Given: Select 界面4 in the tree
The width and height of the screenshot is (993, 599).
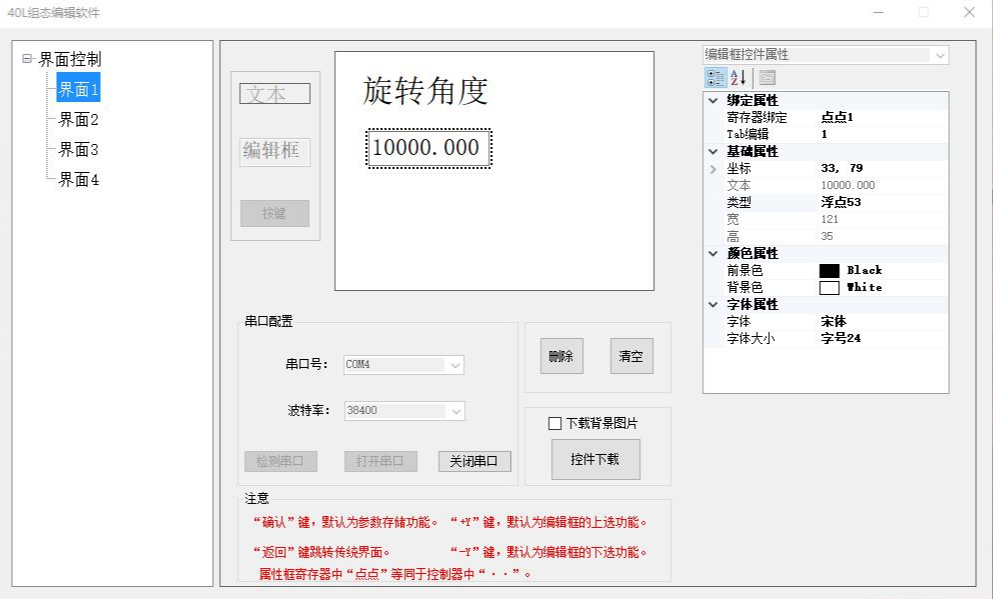Looking at the screenshot, I should pyautogui.click(x=79, y=180).
